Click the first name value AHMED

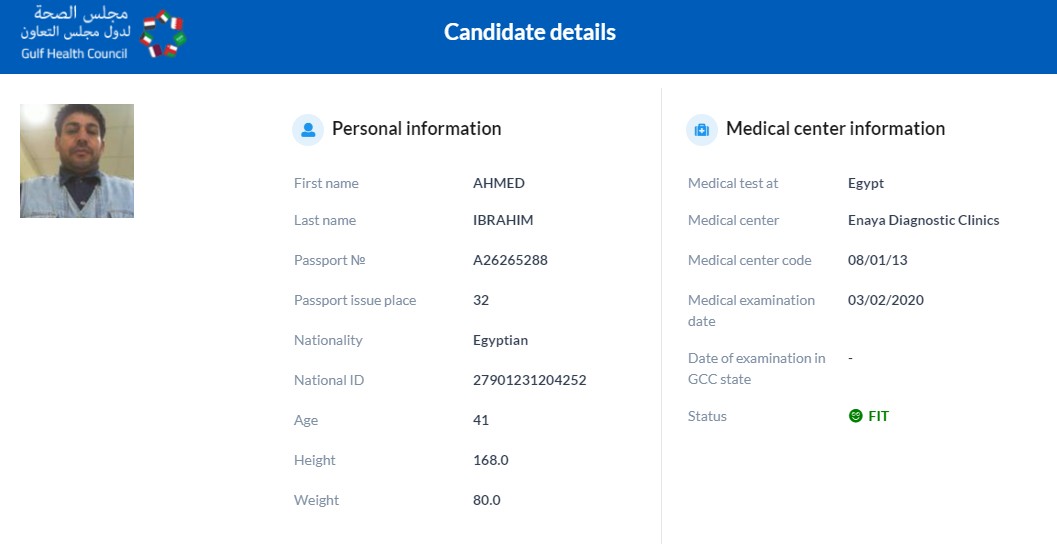(x=499, y=183)
